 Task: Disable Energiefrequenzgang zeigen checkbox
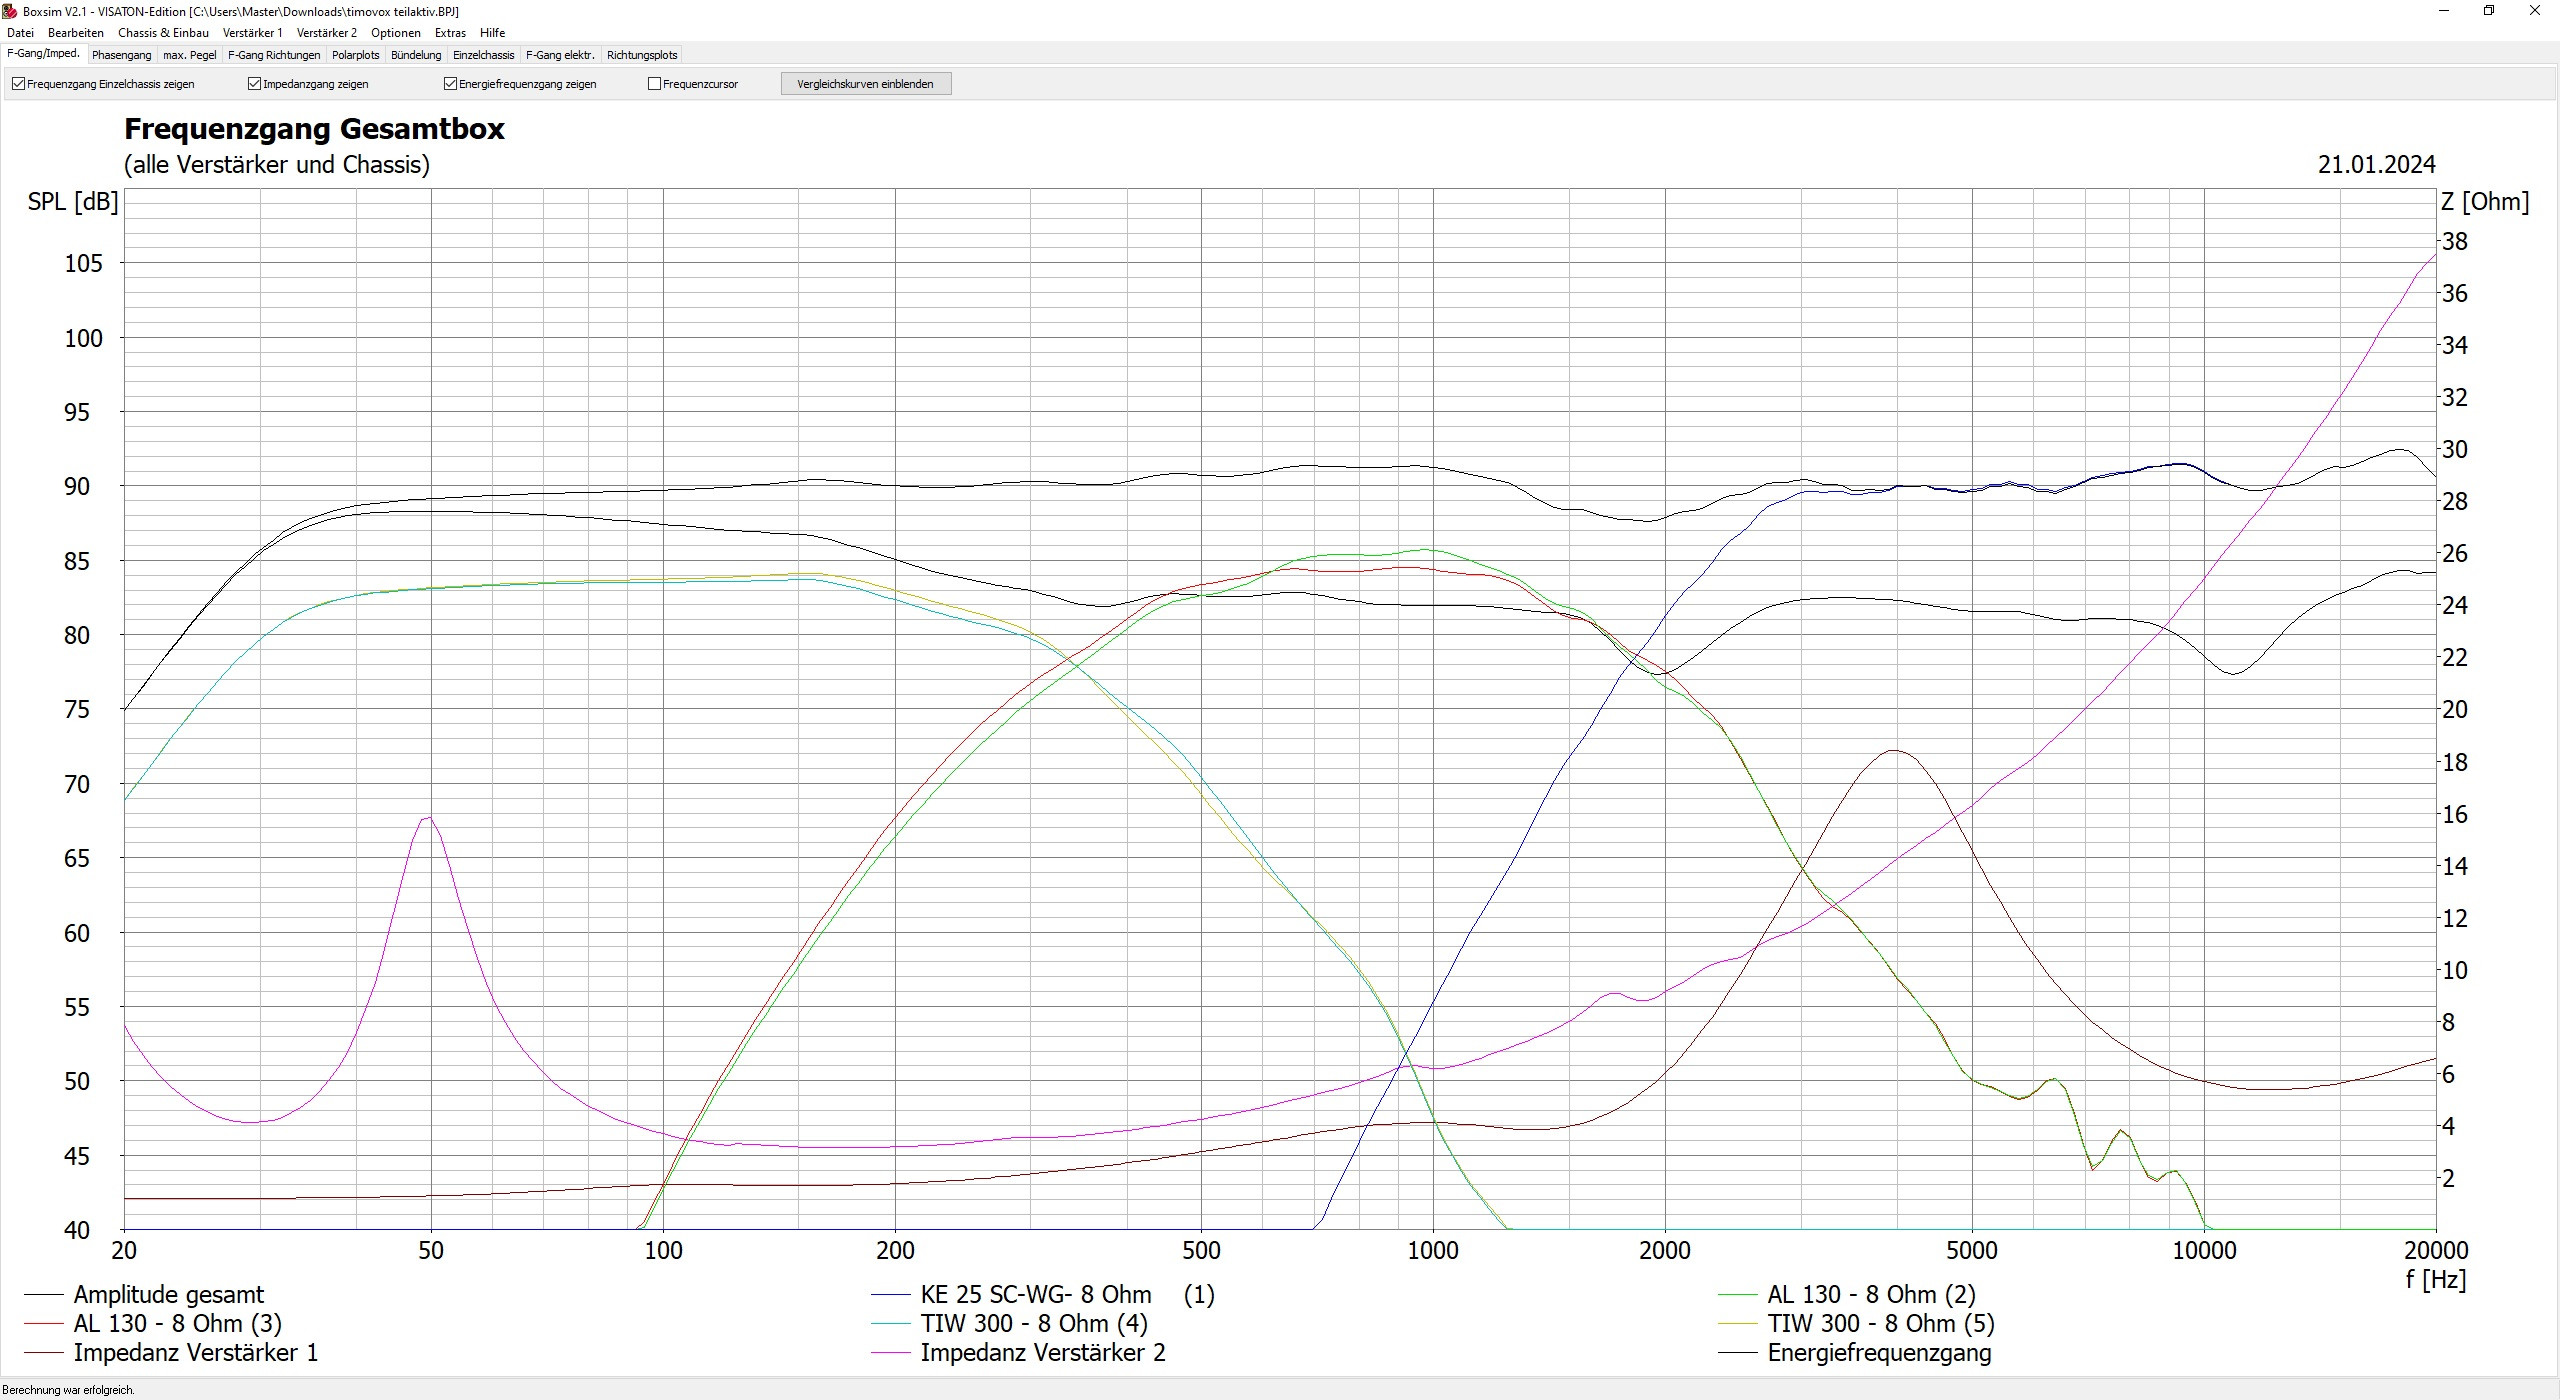coord(450,84)
